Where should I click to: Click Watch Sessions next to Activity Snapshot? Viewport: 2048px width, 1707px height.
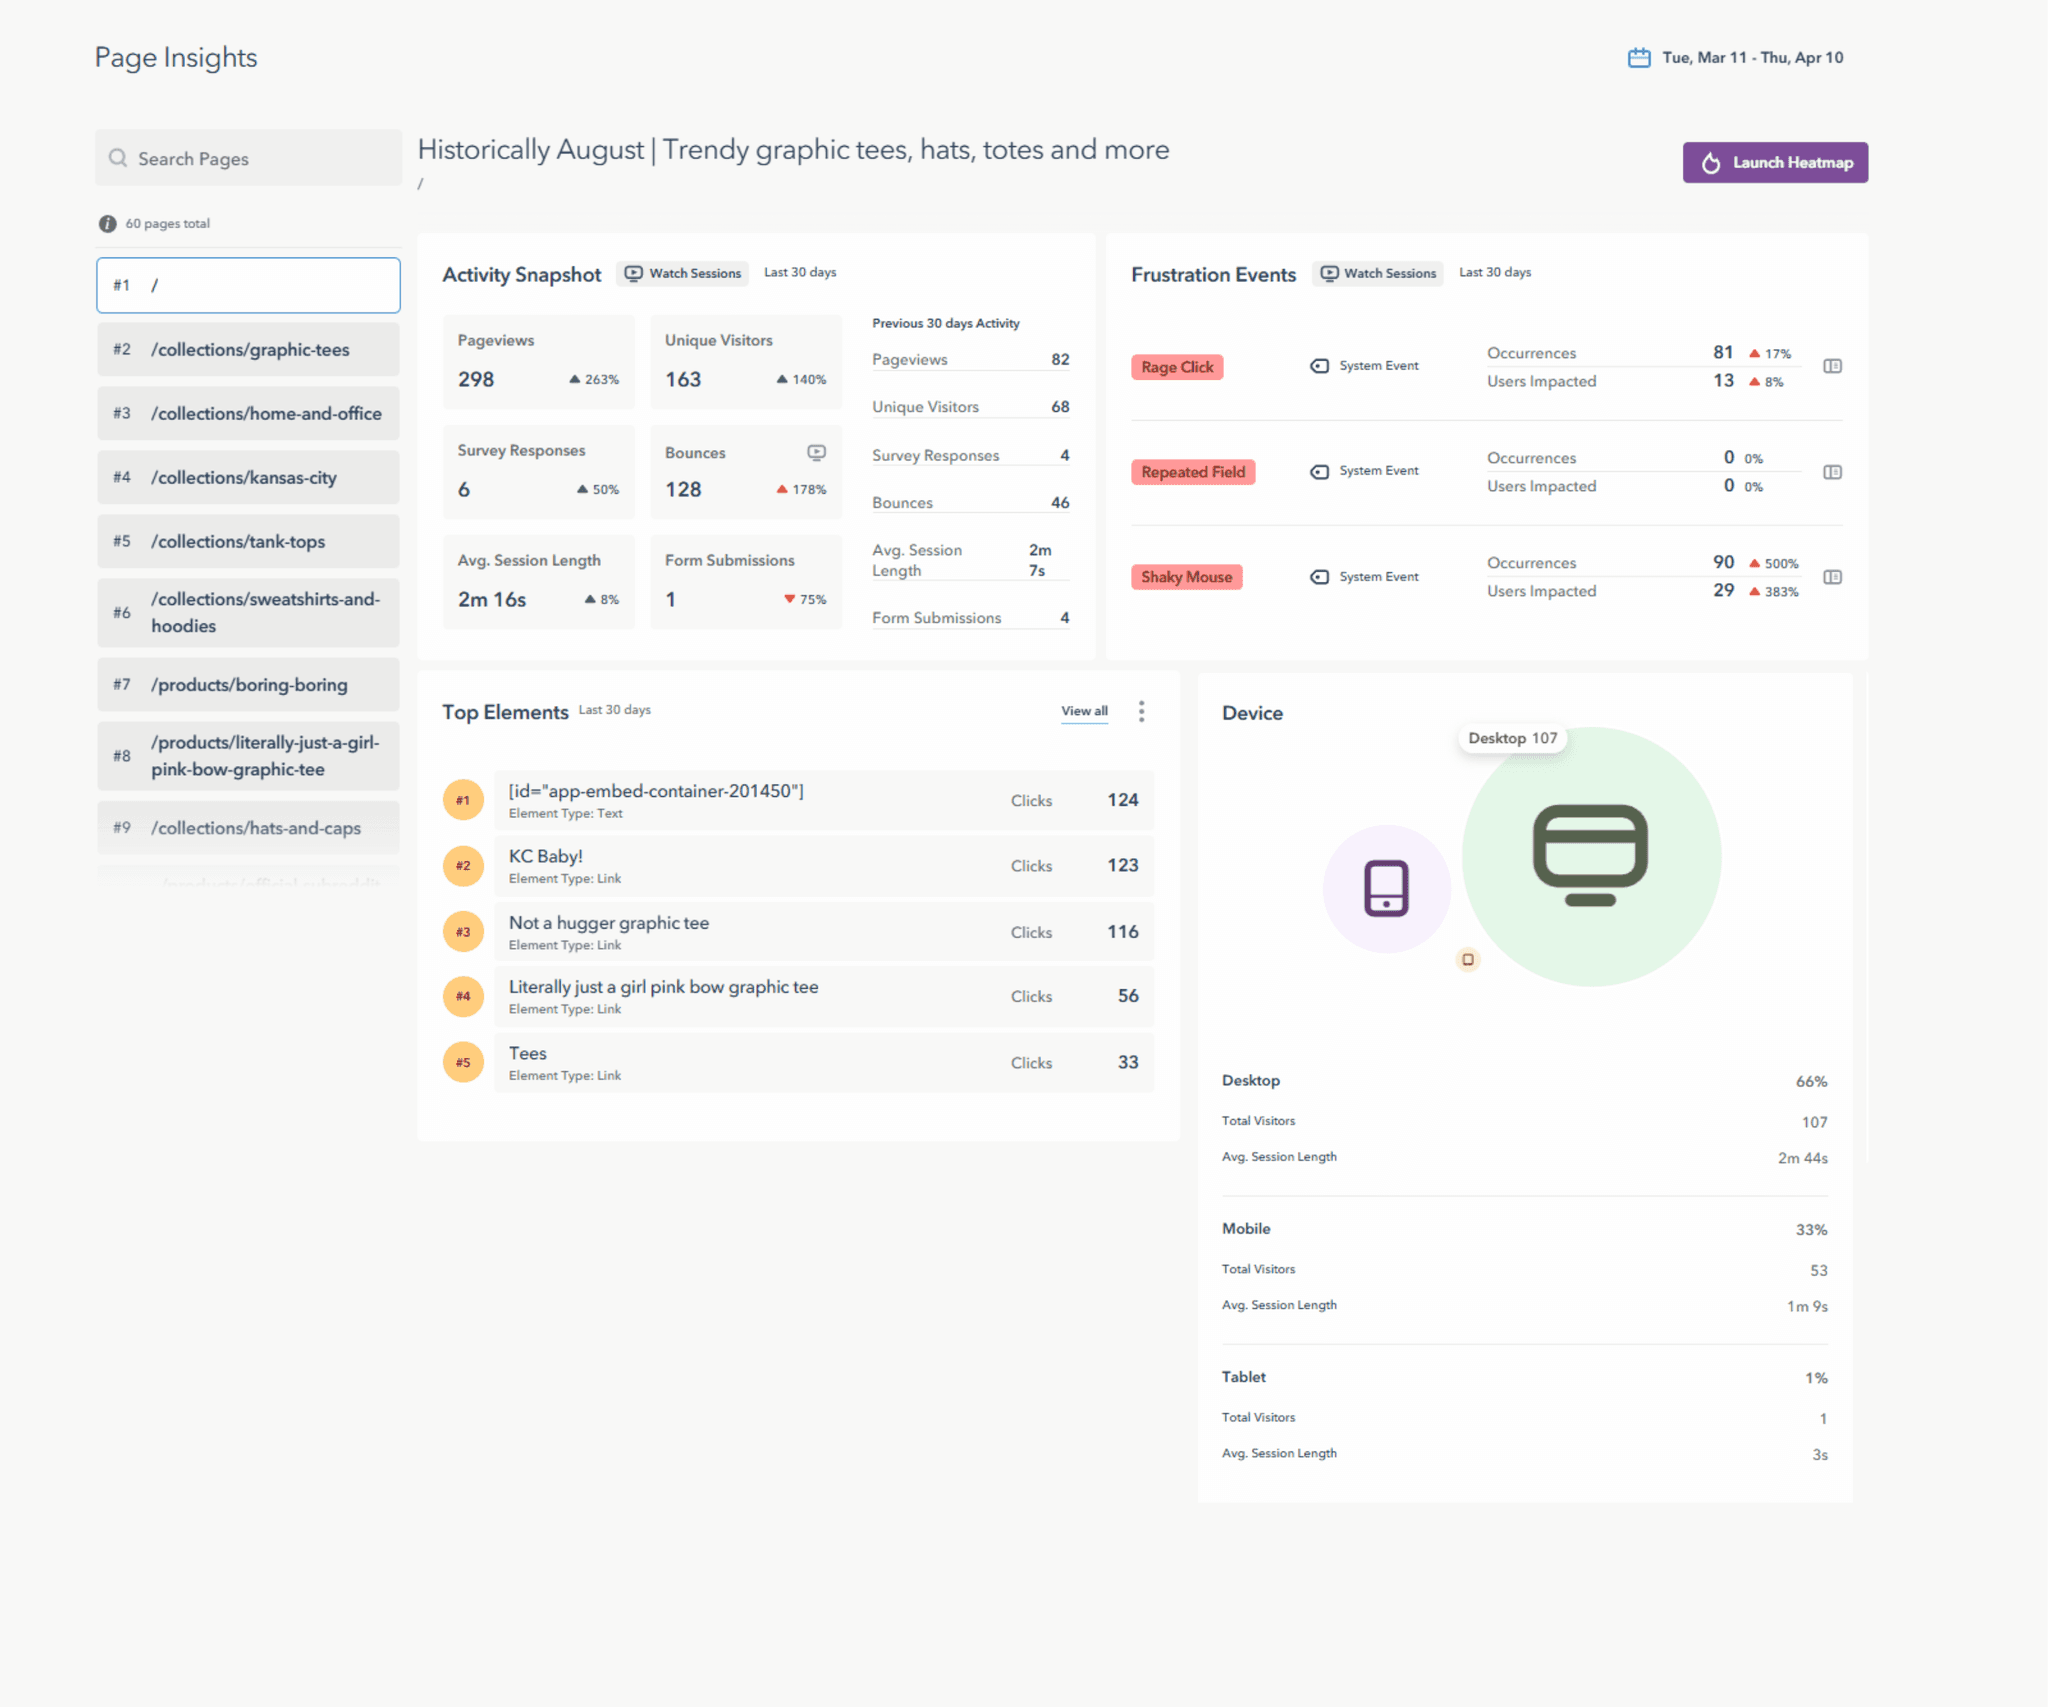[x=682, y=272]
